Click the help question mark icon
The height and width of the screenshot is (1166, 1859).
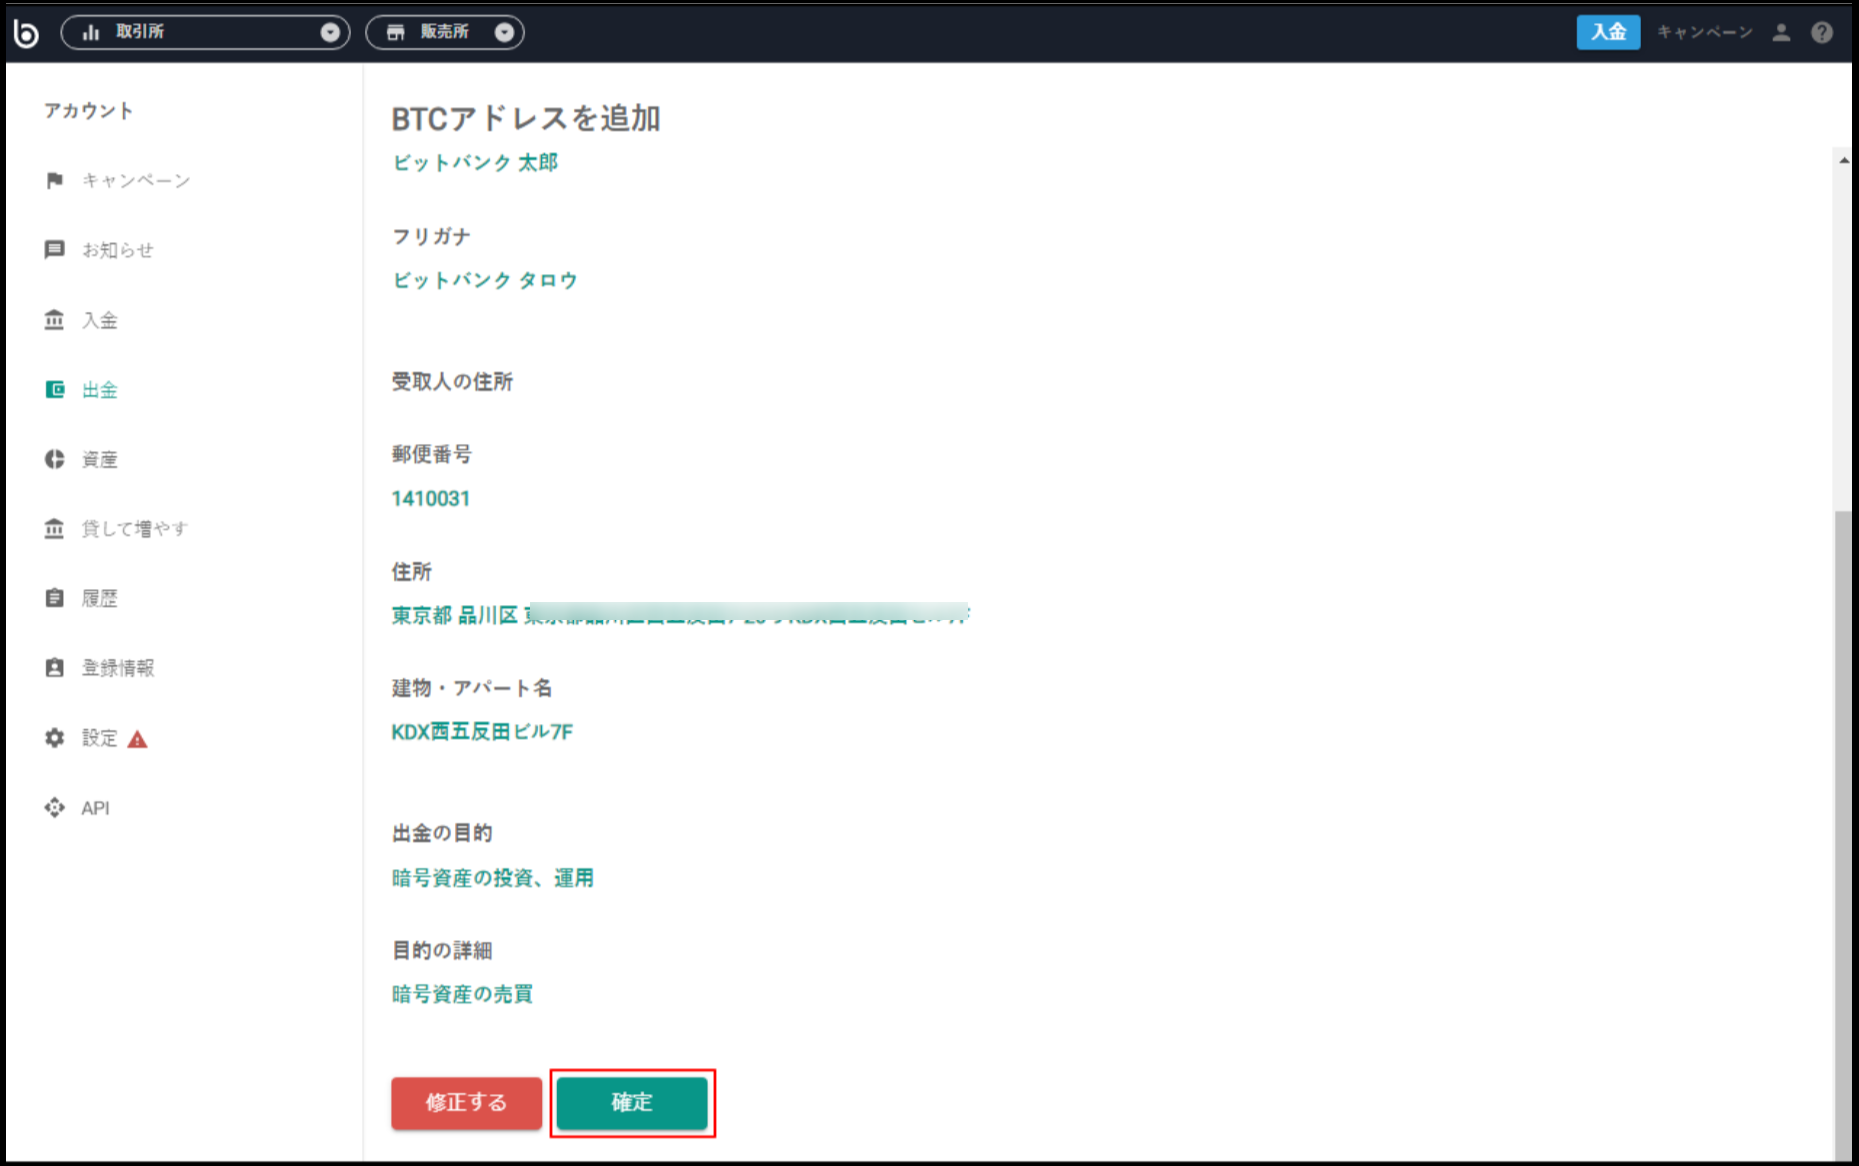pos(1822,32)
